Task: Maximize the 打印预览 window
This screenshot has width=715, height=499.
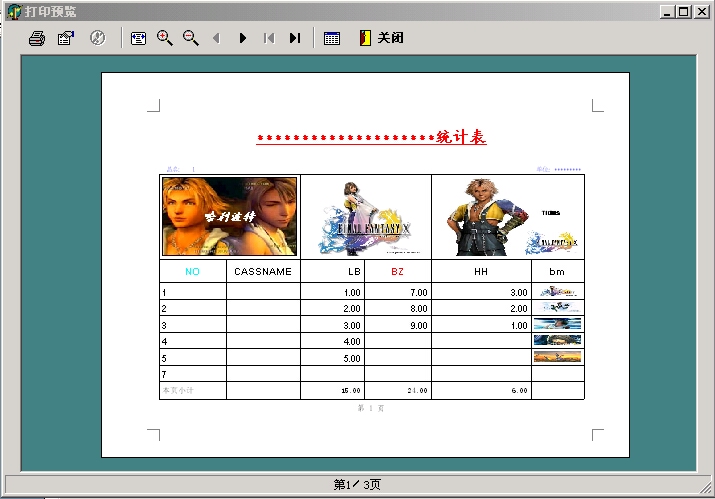Action: click(x=684, y=12)
